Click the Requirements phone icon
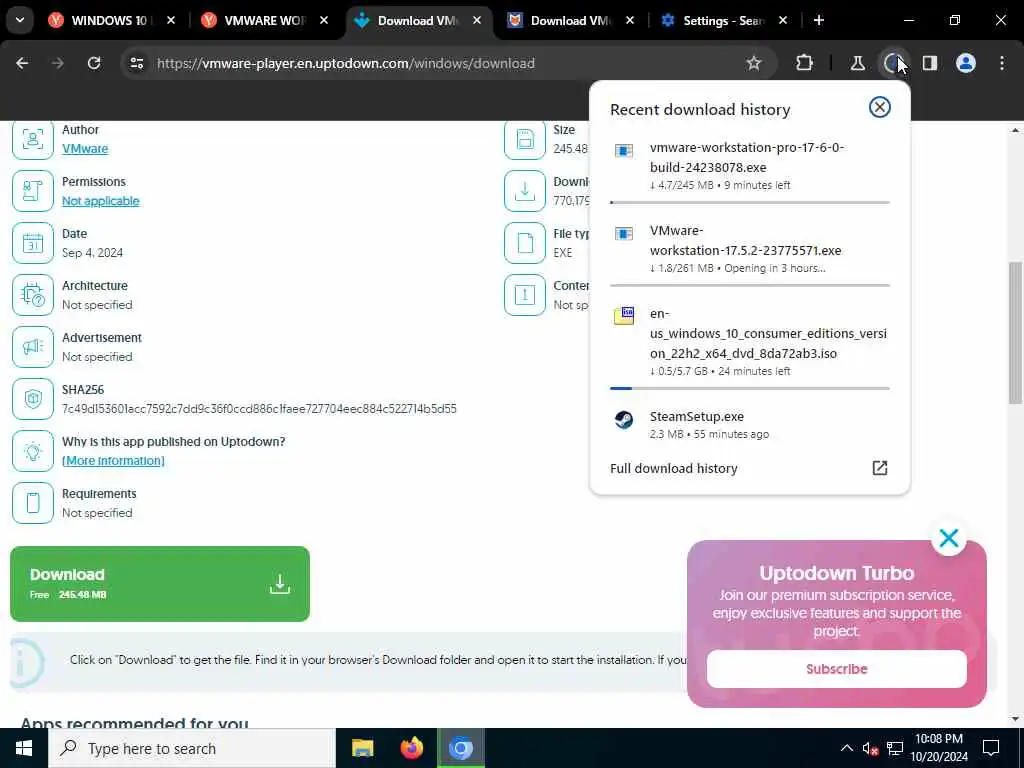The height and width of the screenshot is (768, 1024). 33,503
